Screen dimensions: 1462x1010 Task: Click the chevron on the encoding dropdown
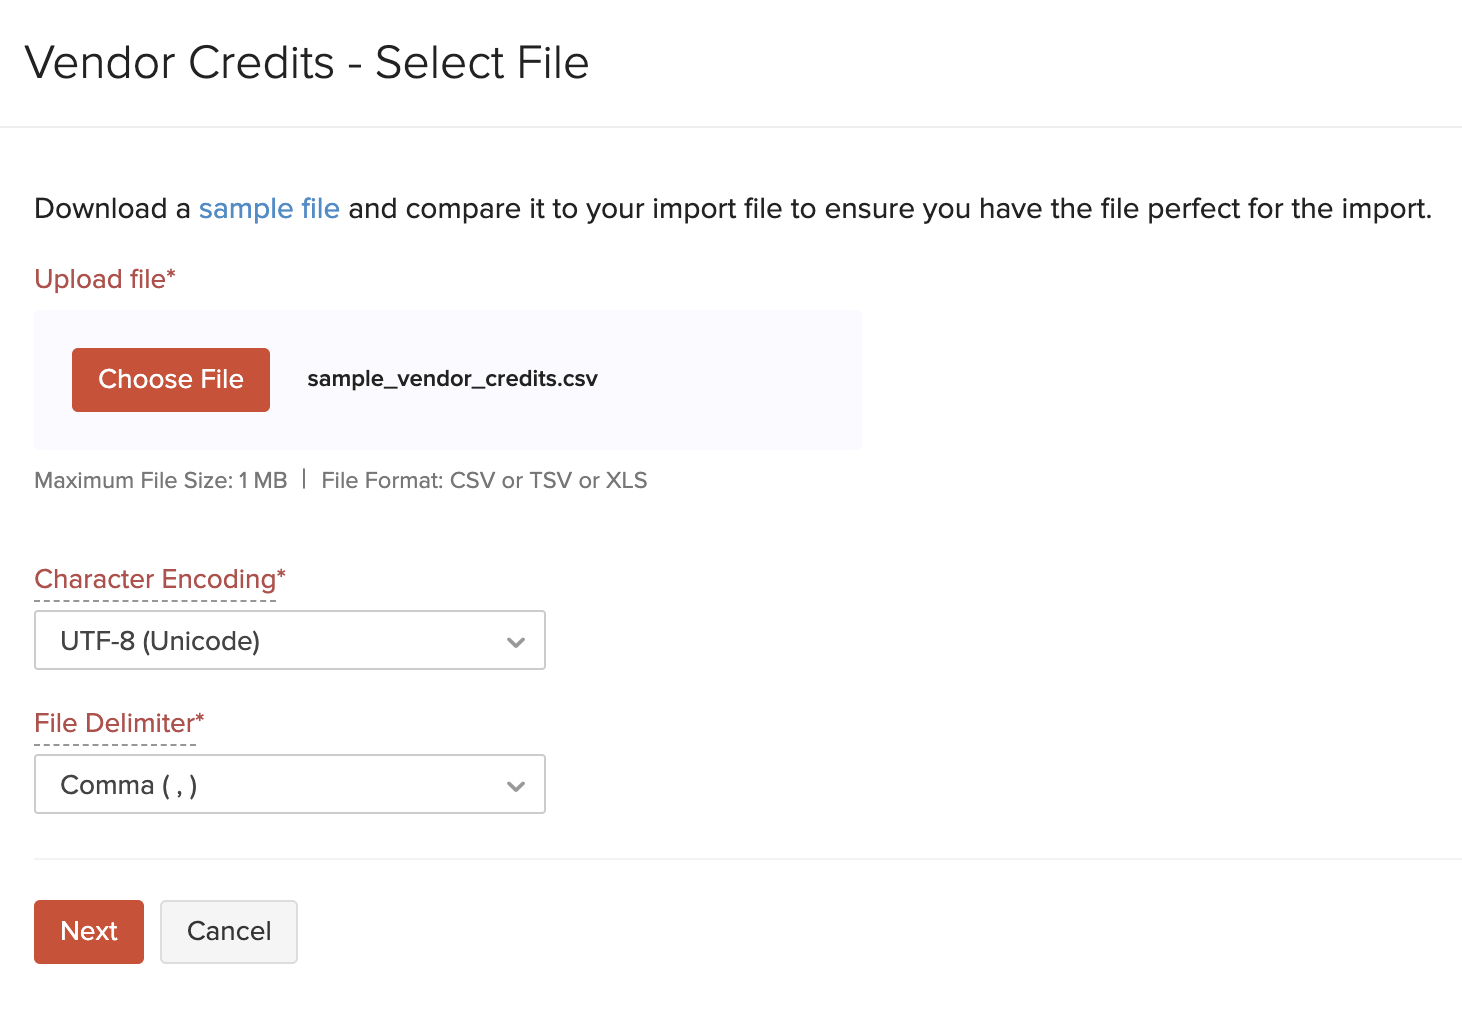[516, 641]
